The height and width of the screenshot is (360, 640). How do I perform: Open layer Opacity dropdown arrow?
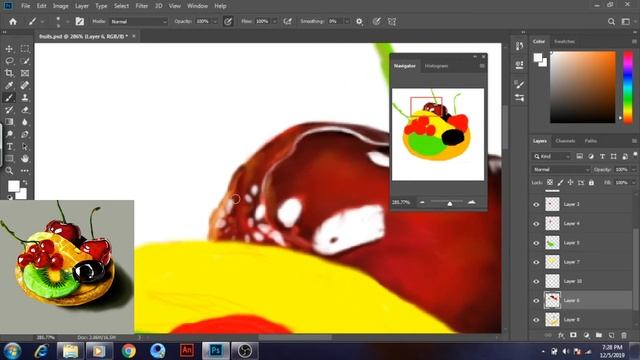[x=633, y=169]
